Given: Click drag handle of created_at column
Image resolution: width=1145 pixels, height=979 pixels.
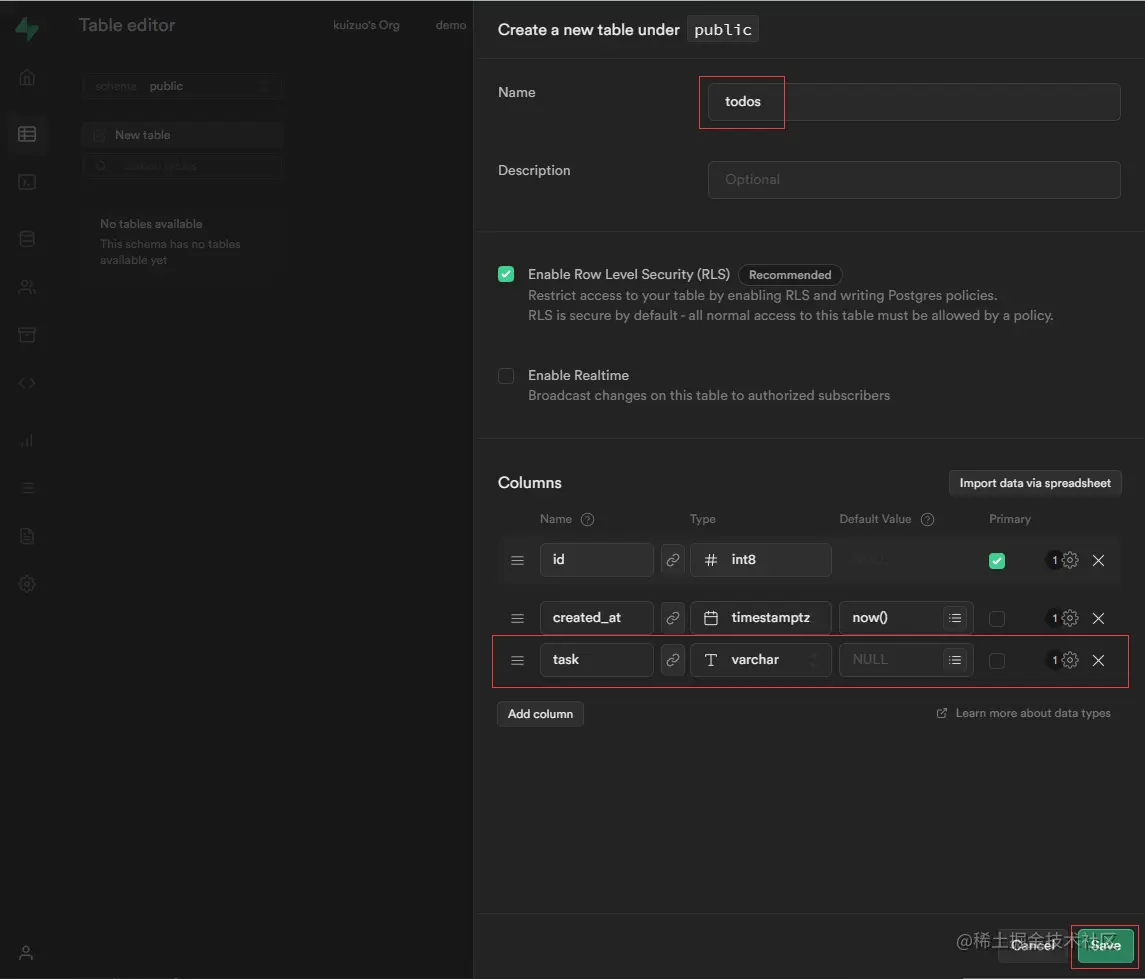Looking at the screenshot, I should click(x=517, y=618).
